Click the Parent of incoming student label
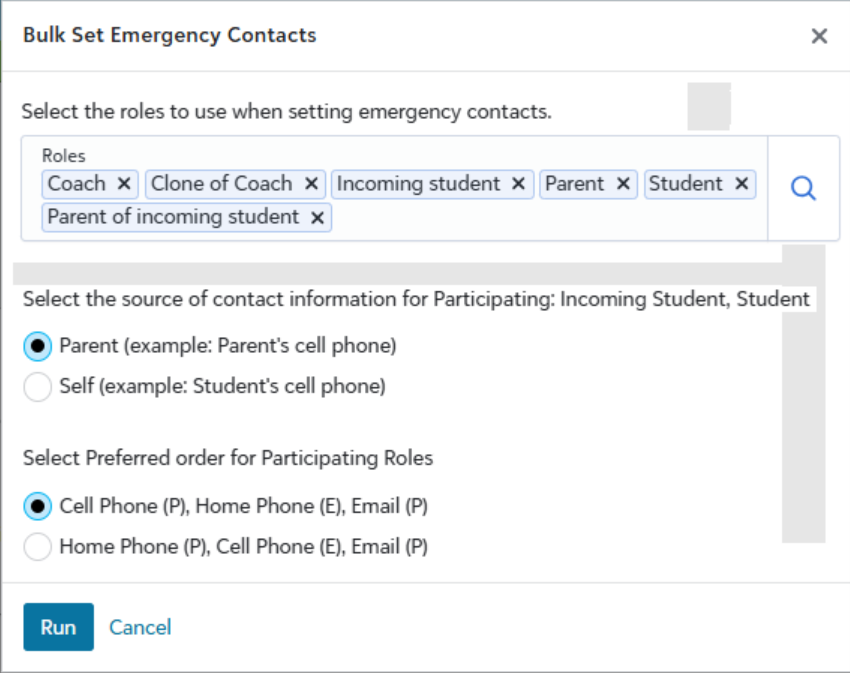Image resolution: width=850 pixels, height=673 pixels. [x=173, y=217]
